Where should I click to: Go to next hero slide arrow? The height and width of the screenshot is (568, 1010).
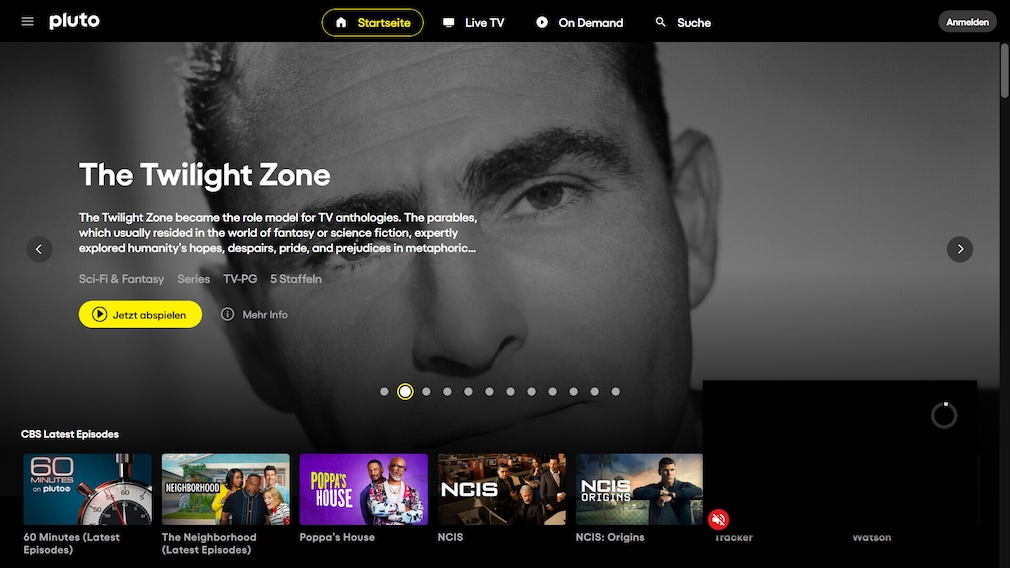click(x=960, y=249)
